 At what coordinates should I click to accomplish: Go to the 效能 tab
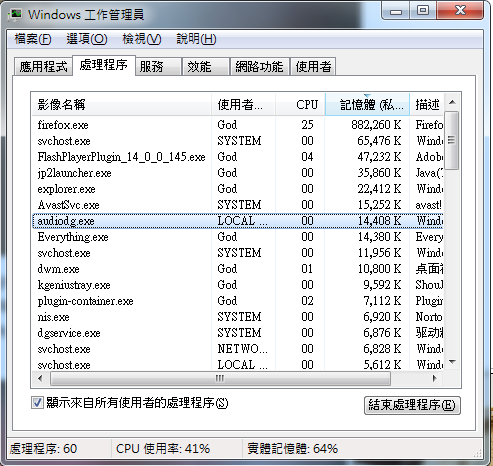206,67
